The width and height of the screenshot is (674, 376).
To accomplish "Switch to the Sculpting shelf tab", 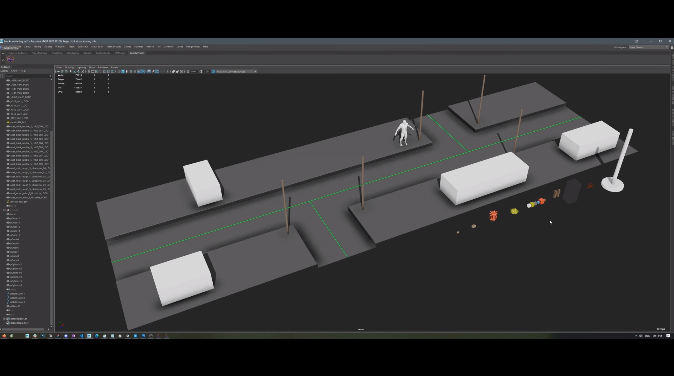I will [57, 53].
